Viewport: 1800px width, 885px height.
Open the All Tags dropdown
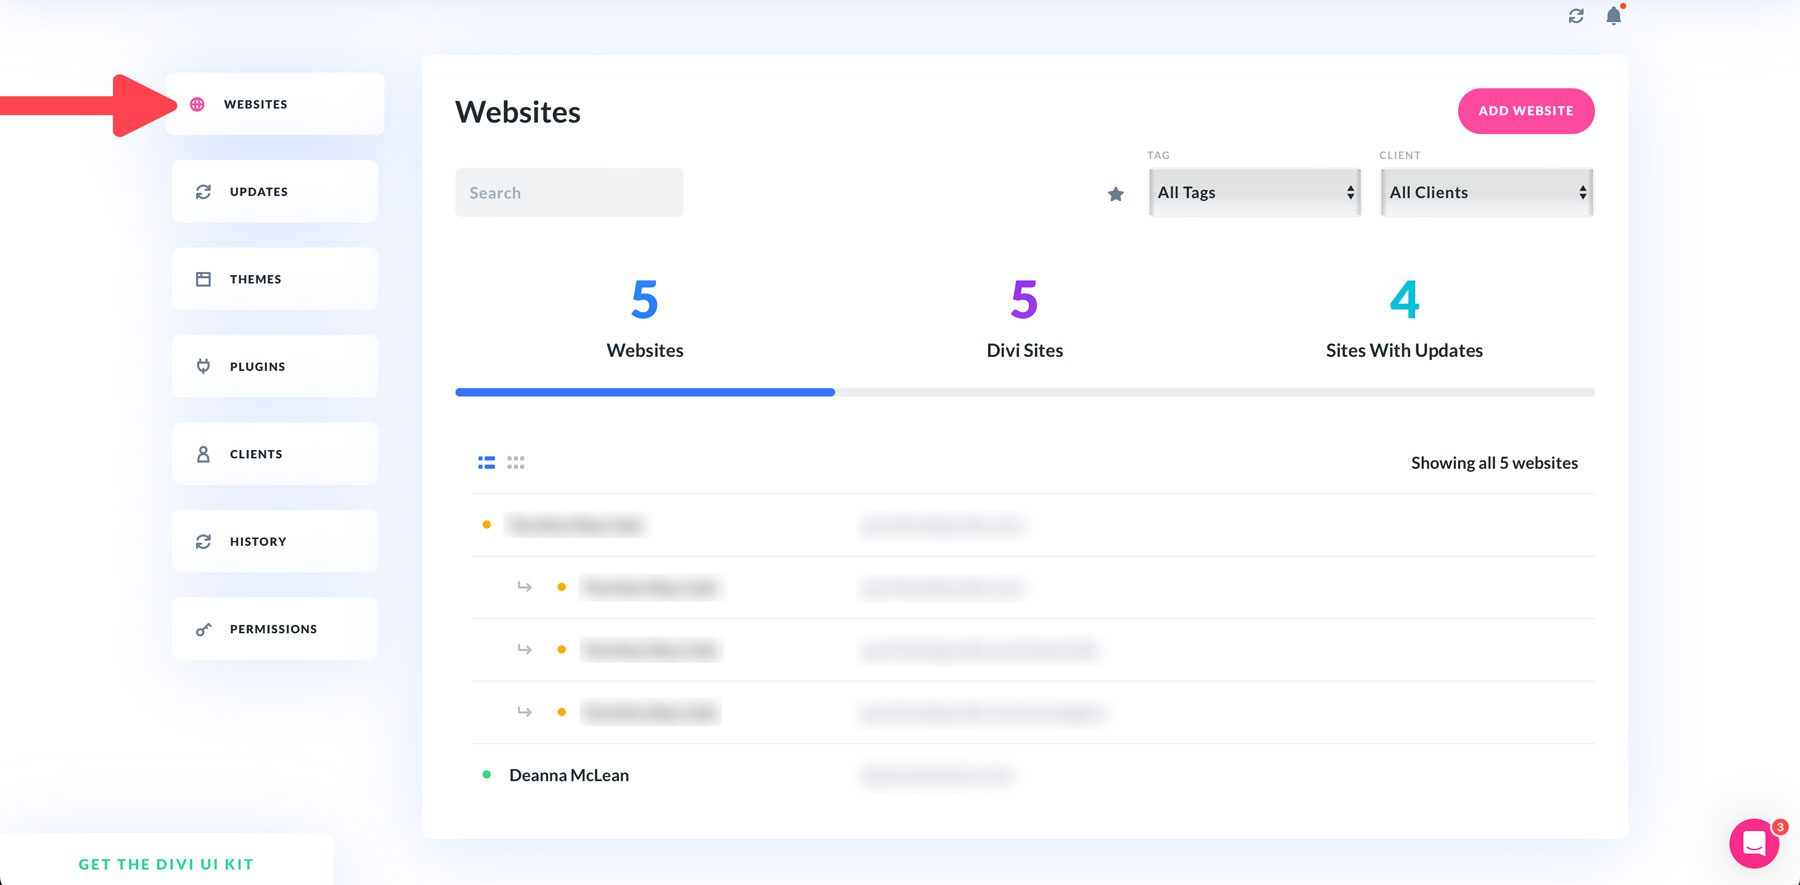pyautogui.click(x=1255, y=192)
